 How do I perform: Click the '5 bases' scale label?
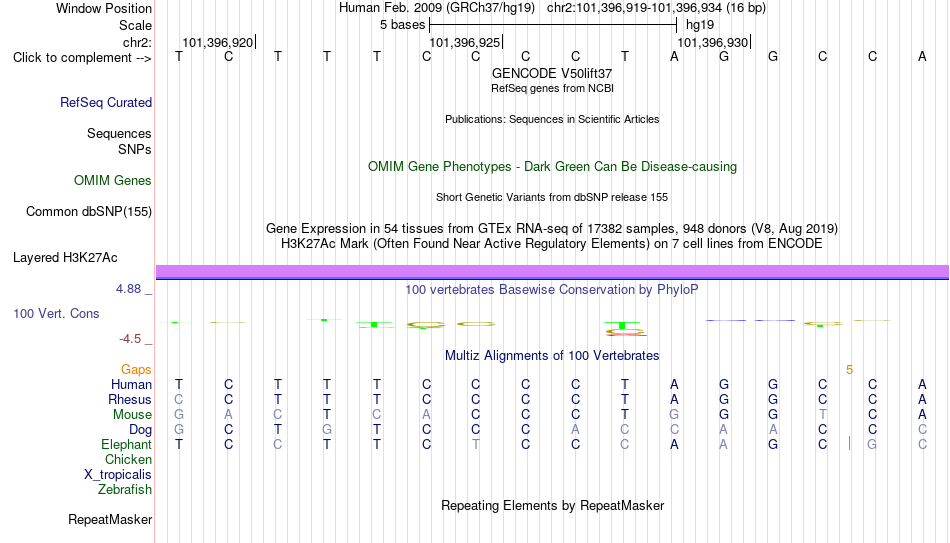tap(402, 25)
